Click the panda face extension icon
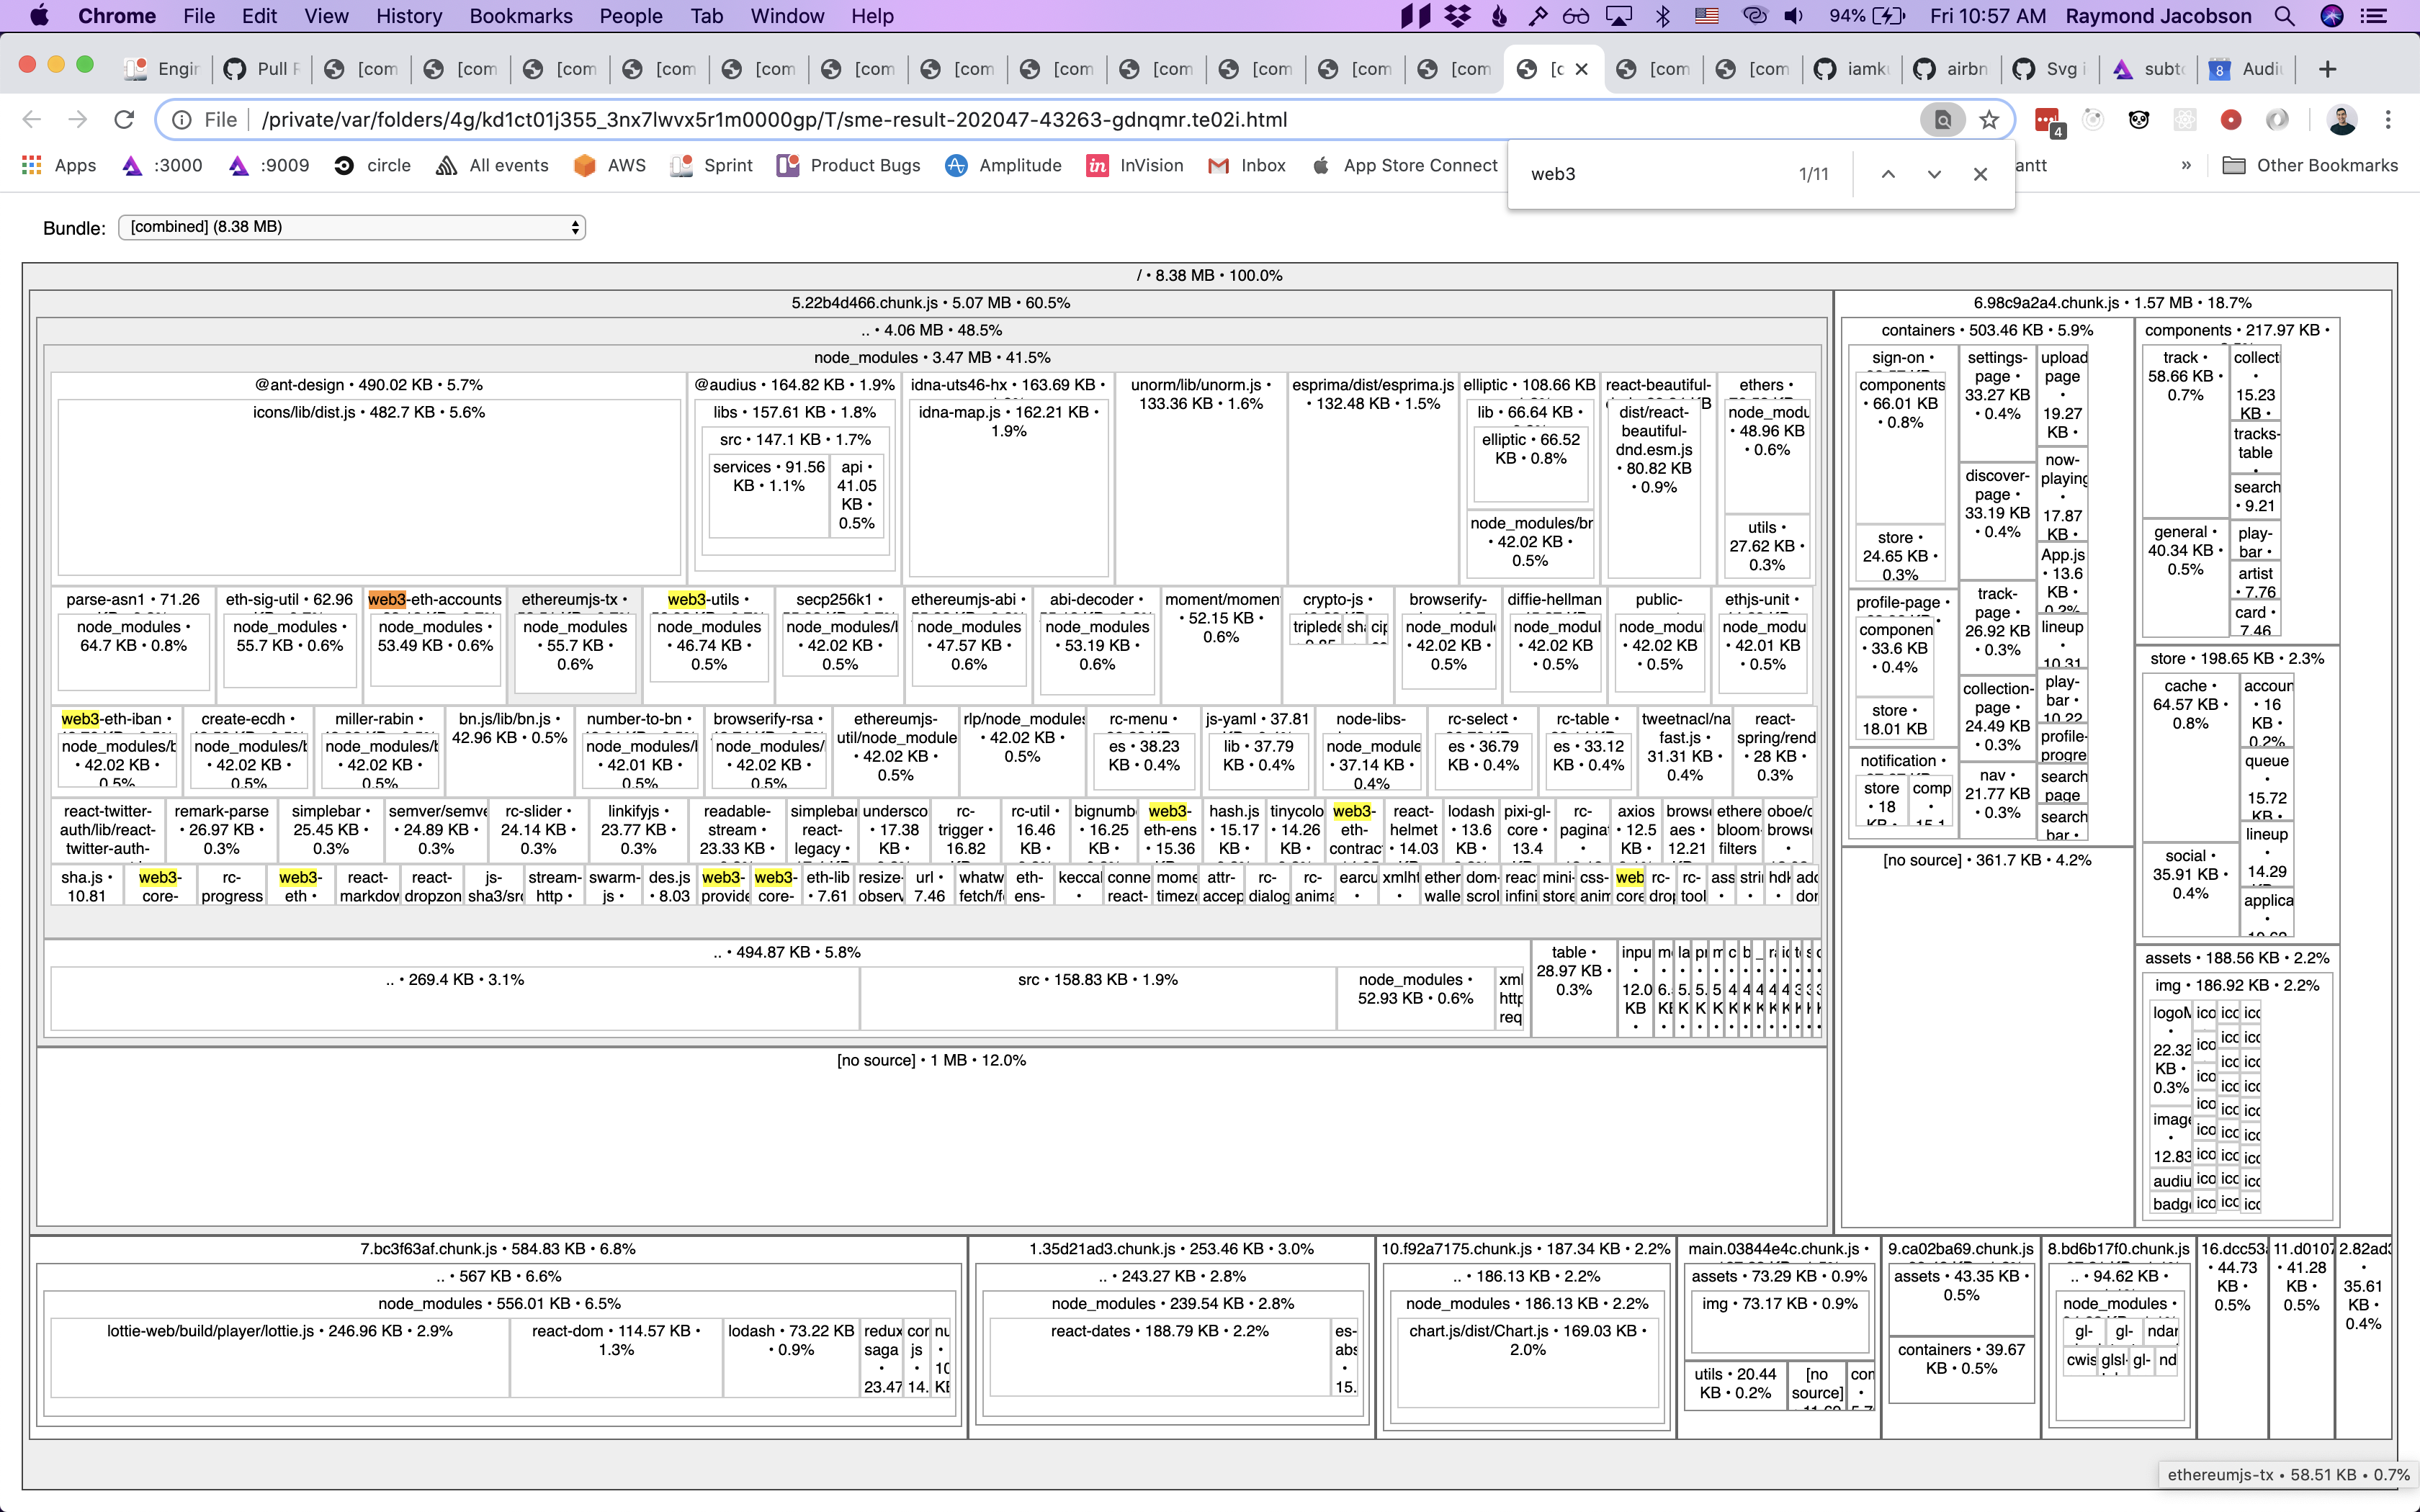 click(2139, 120)
